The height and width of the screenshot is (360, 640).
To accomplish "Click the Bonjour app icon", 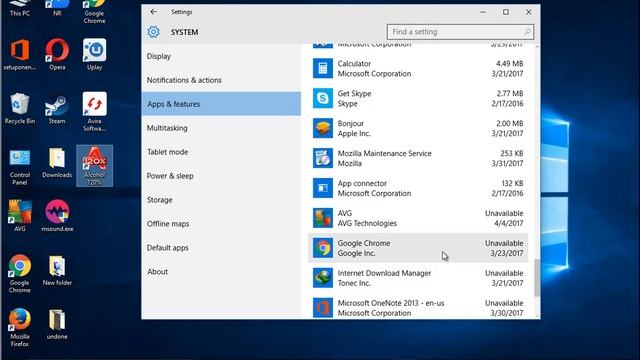I will (x=322, y=128).
